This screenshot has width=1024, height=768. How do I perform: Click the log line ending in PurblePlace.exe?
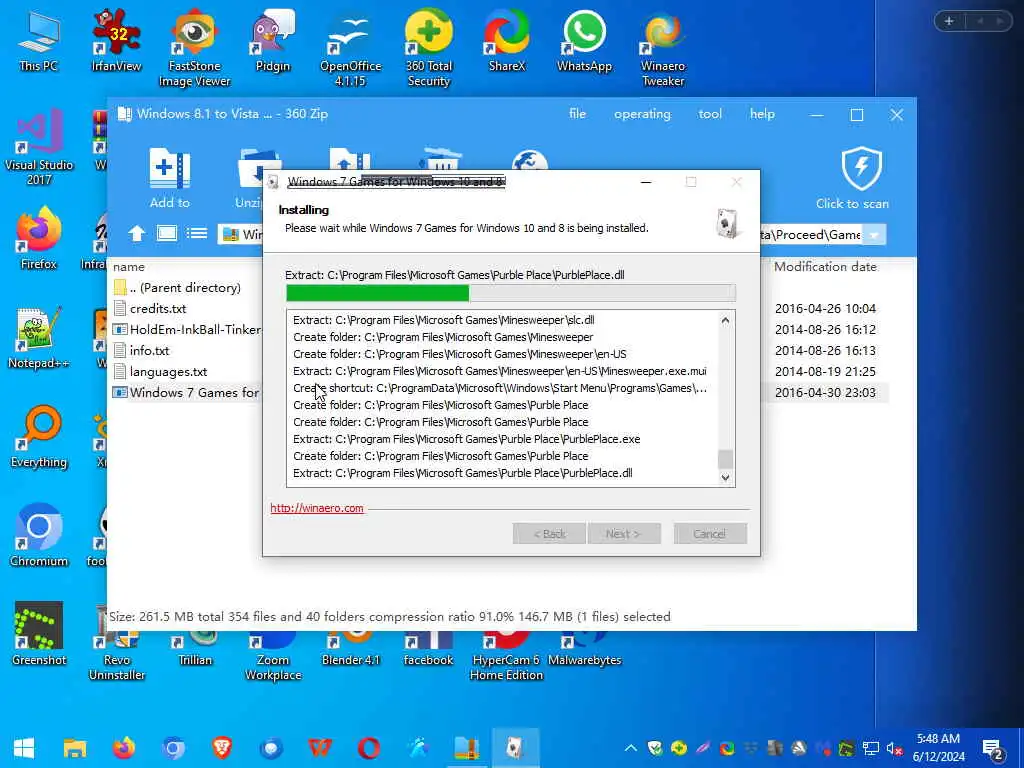[x=466, y=439]
